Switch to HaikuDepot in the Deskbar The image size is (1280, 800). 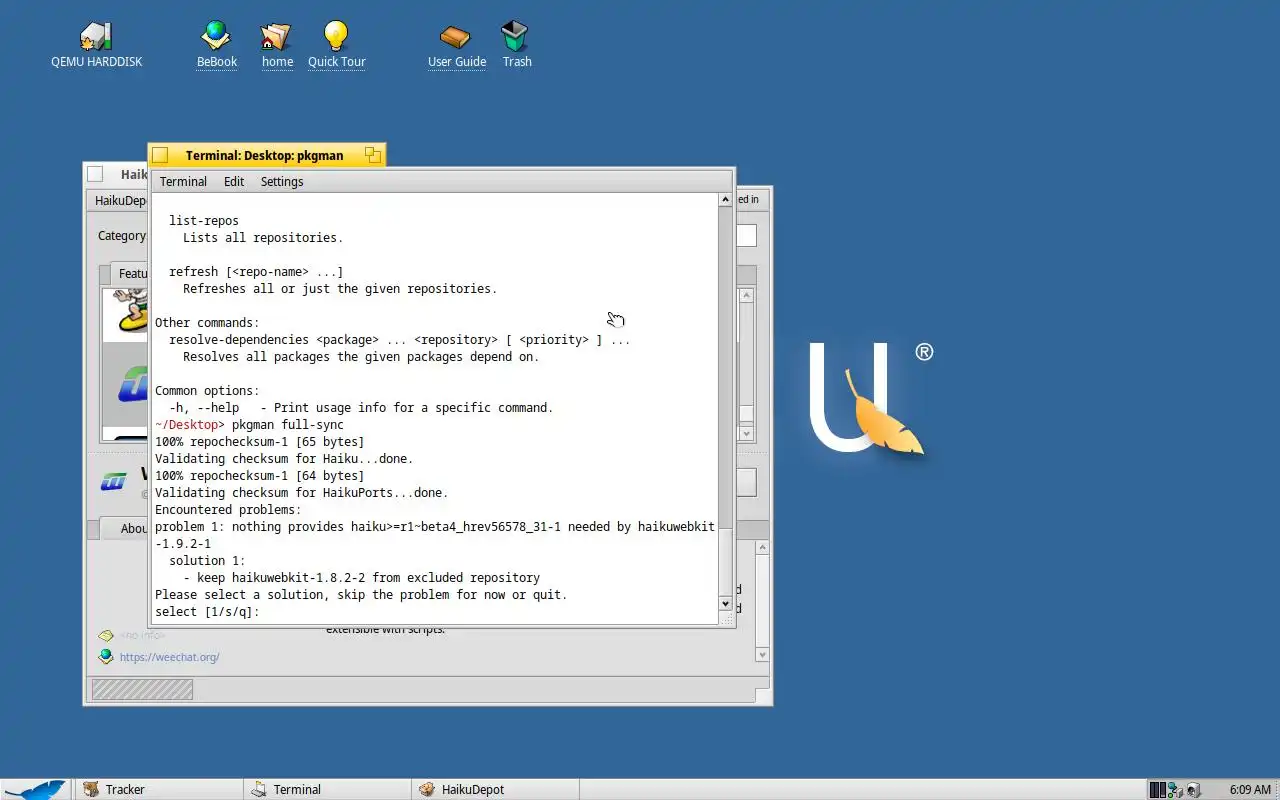[495, 789]
